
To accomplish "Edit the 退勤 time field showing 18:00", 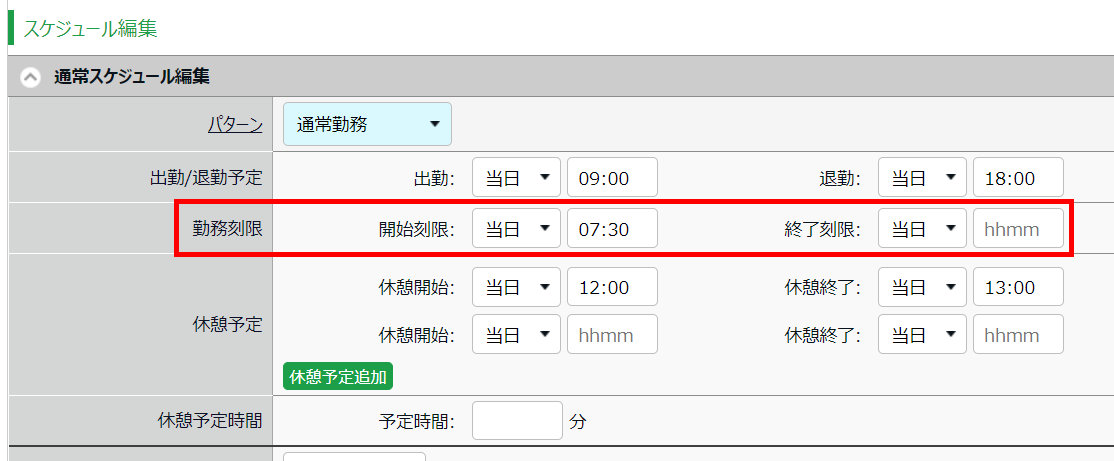I will tap(1017, 178).
